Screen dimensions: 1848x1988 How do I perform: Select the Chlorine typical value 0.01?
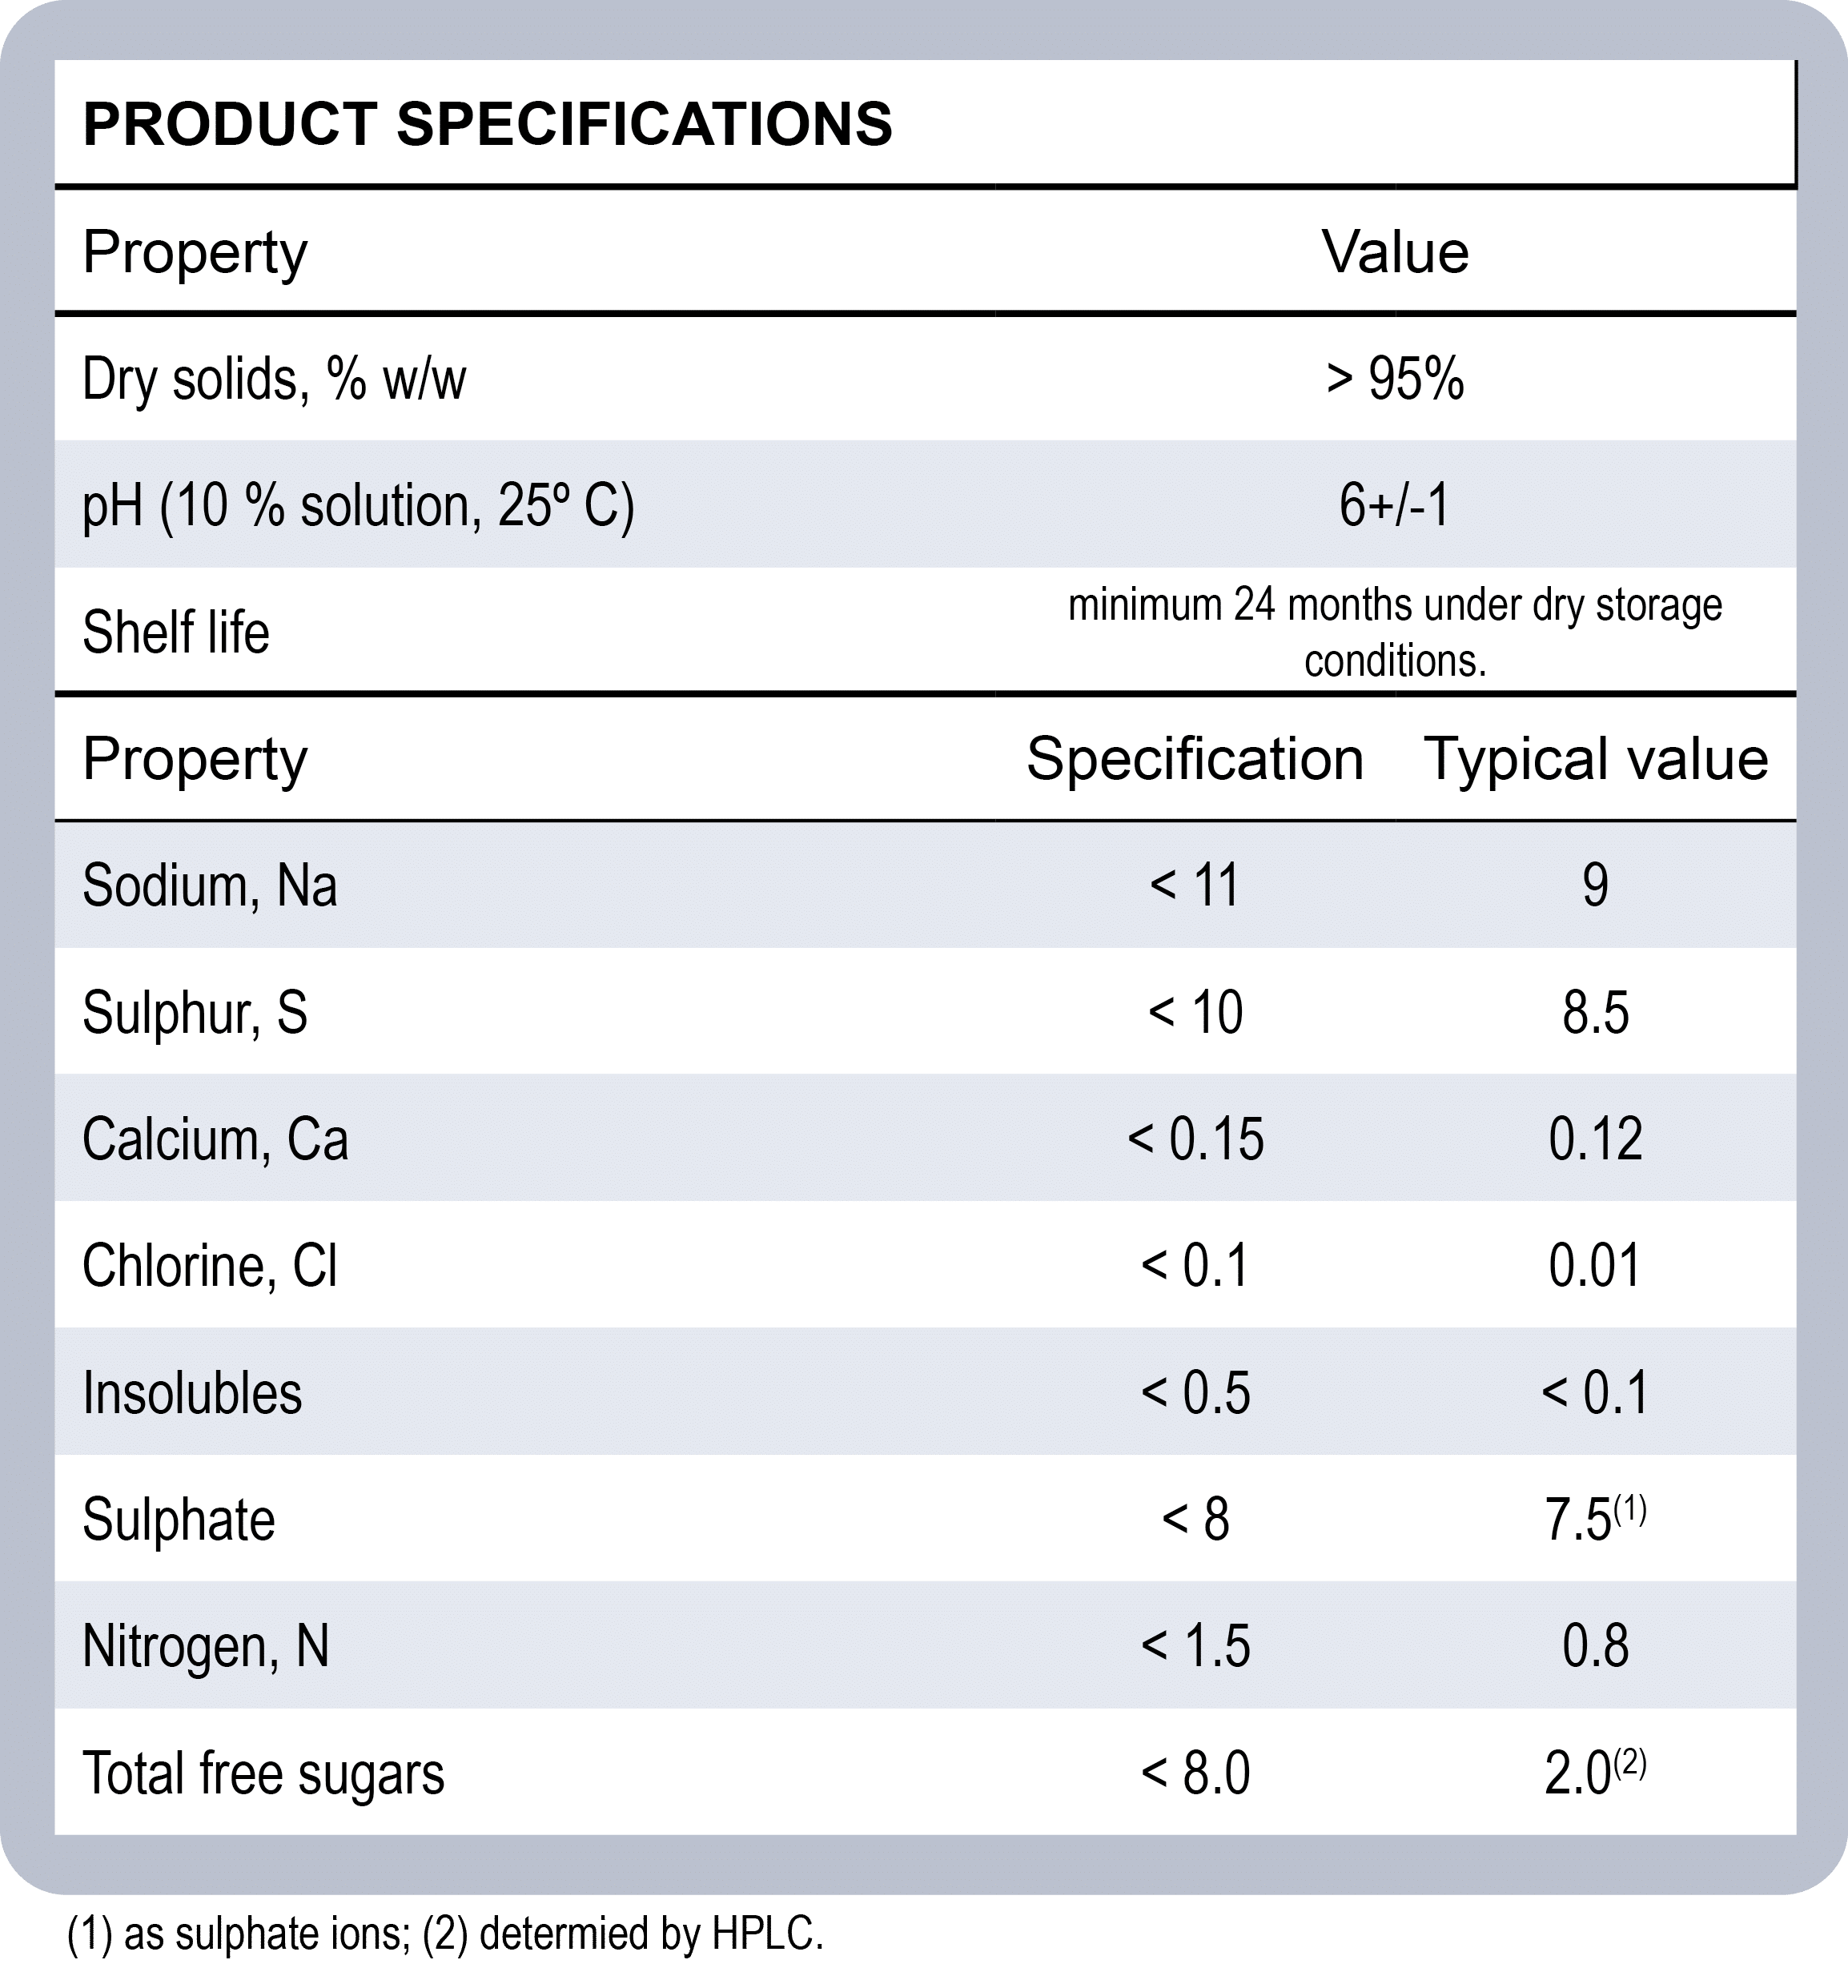click(x=1596, y=1266)
